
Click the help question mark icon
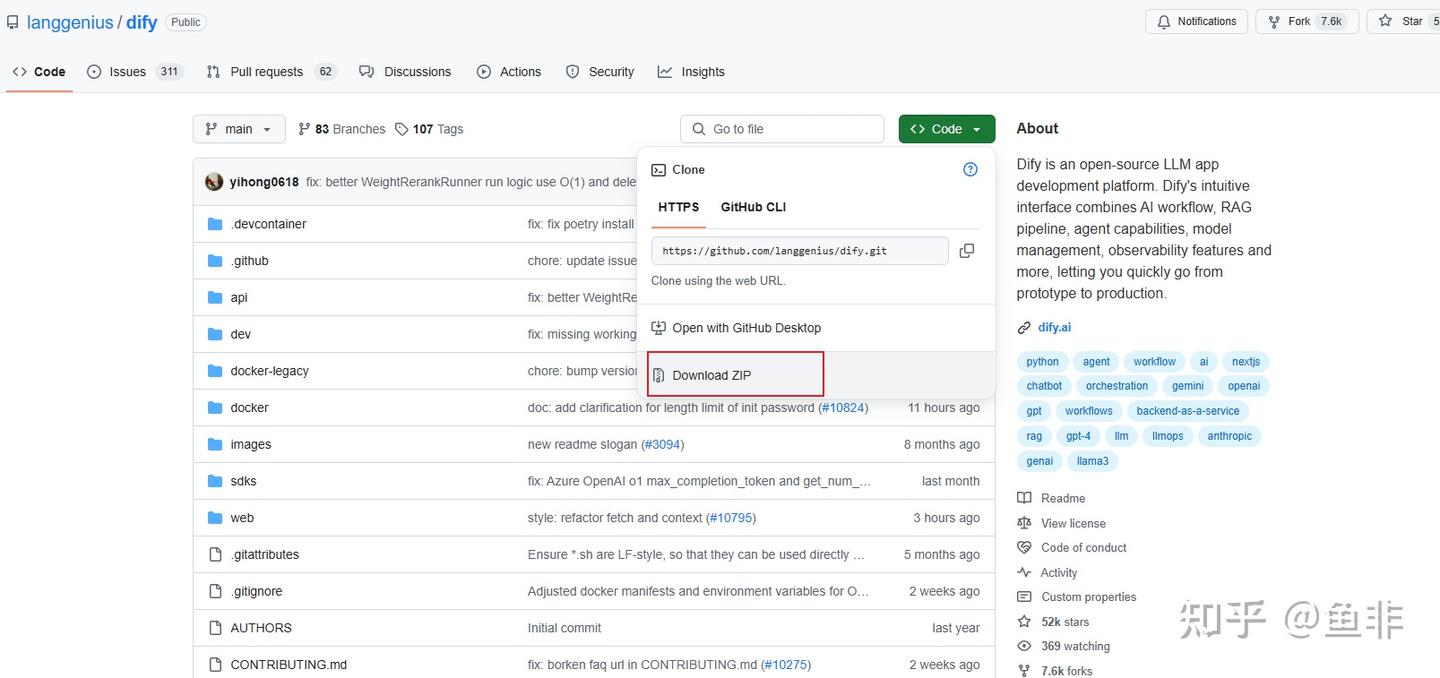(969, 170)
